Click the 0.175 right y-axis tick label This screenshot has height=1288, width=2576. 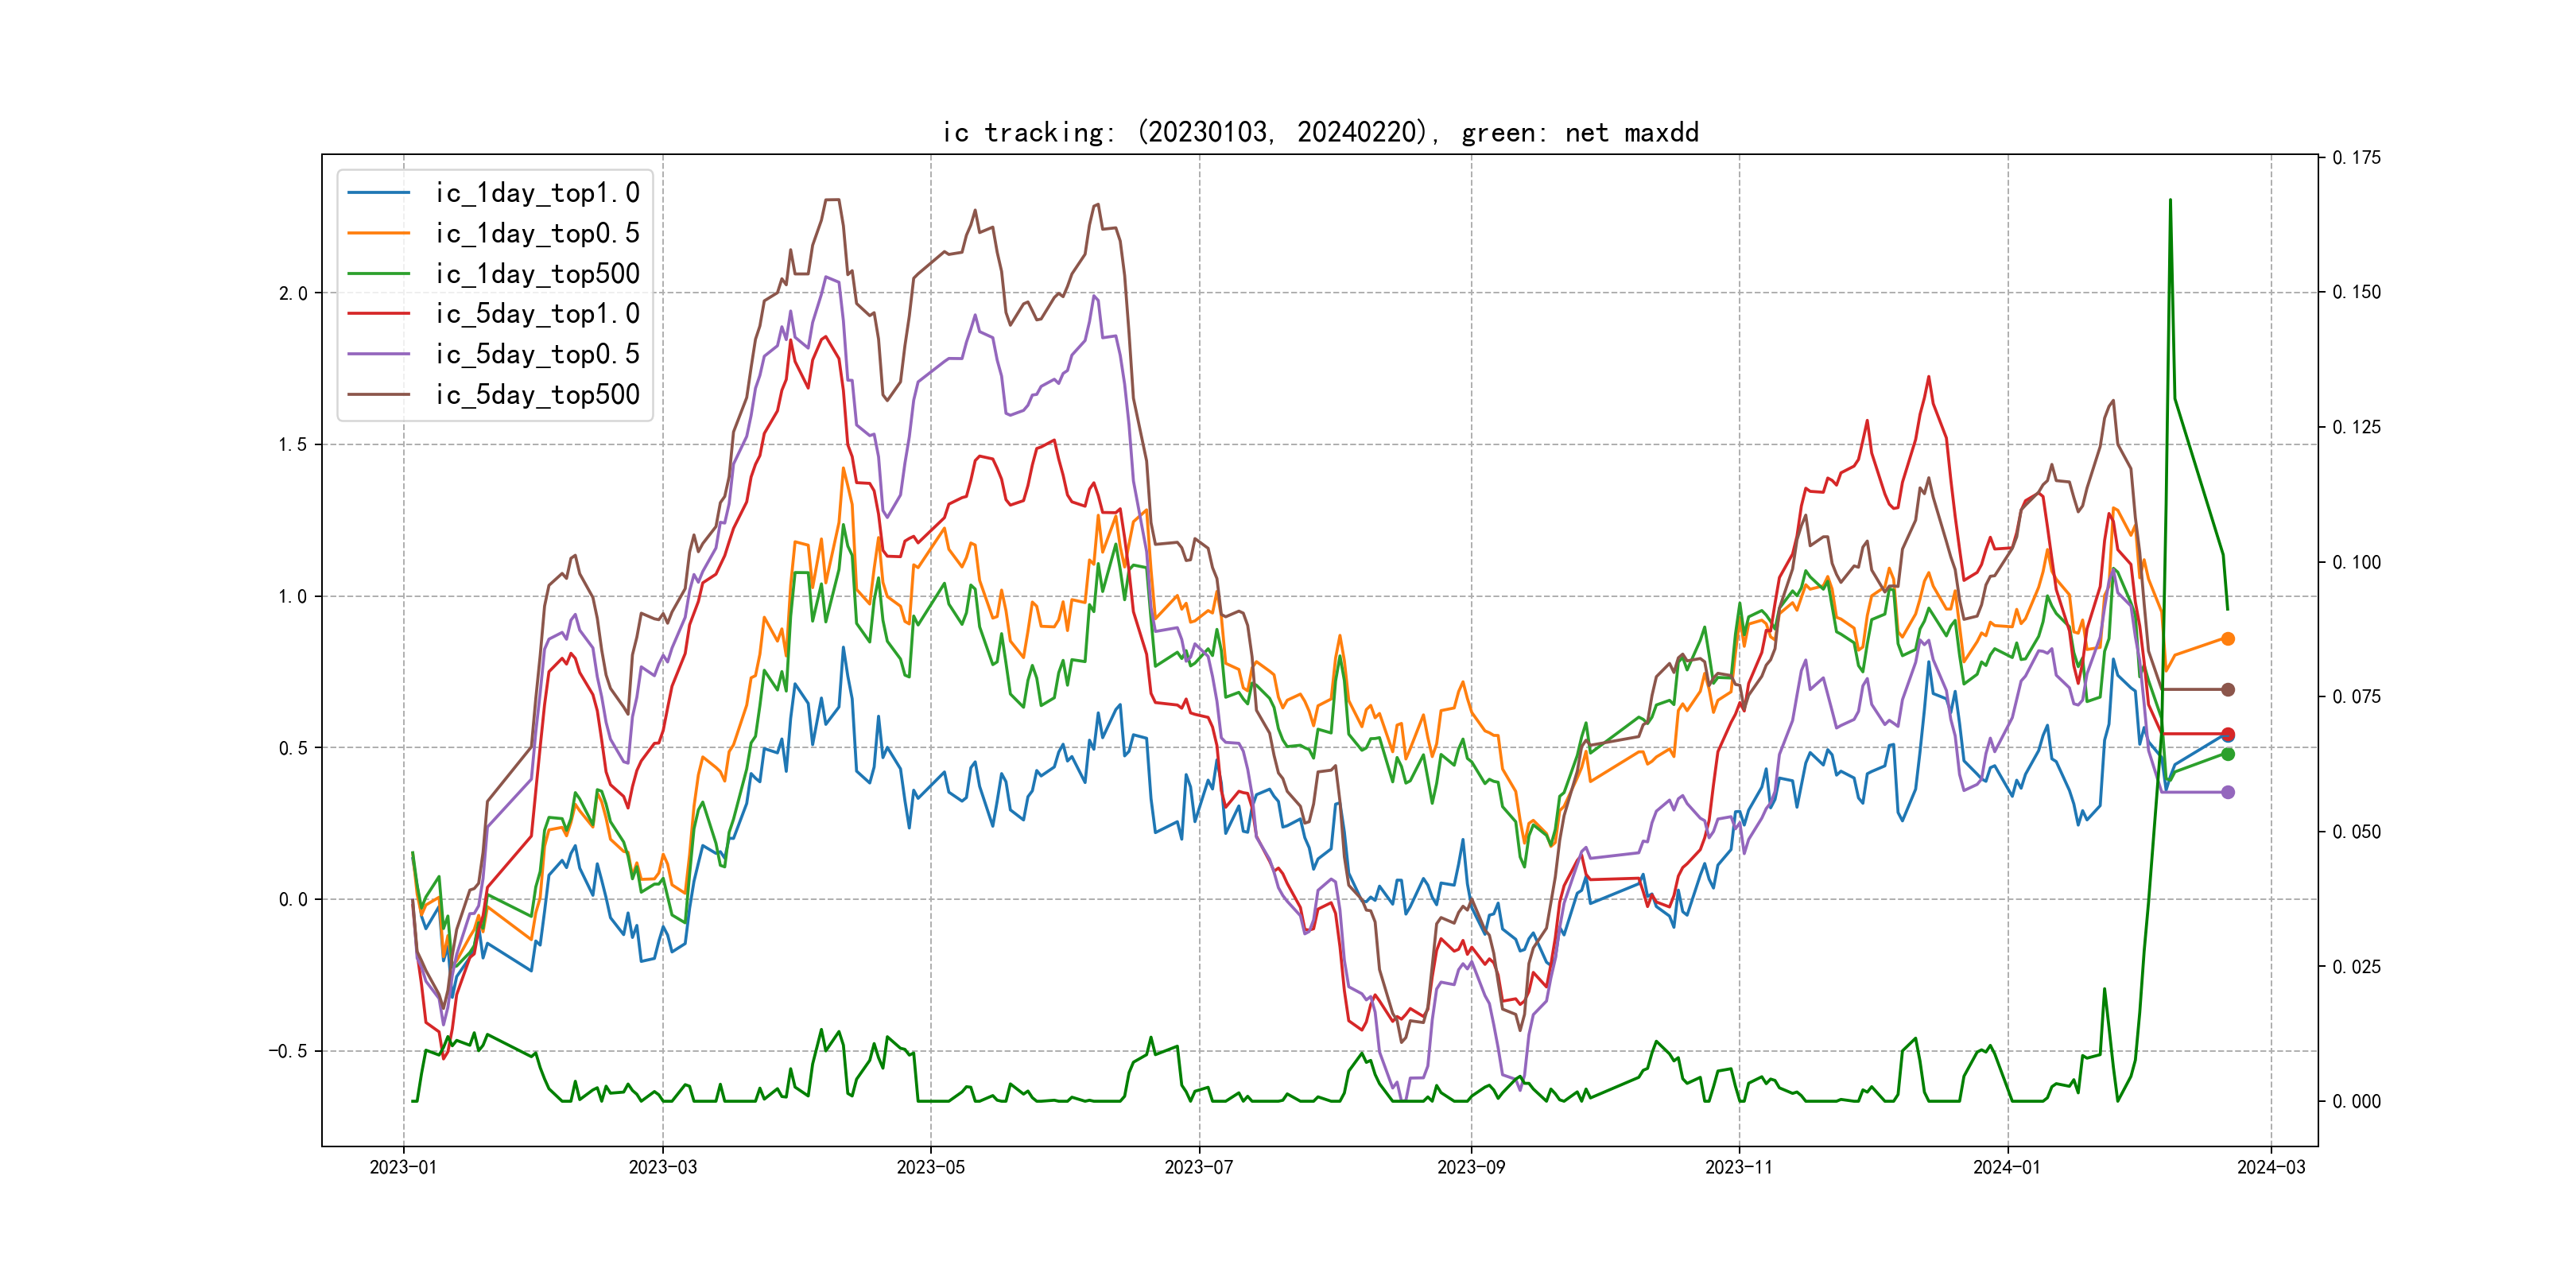(x=2357, y=158)
